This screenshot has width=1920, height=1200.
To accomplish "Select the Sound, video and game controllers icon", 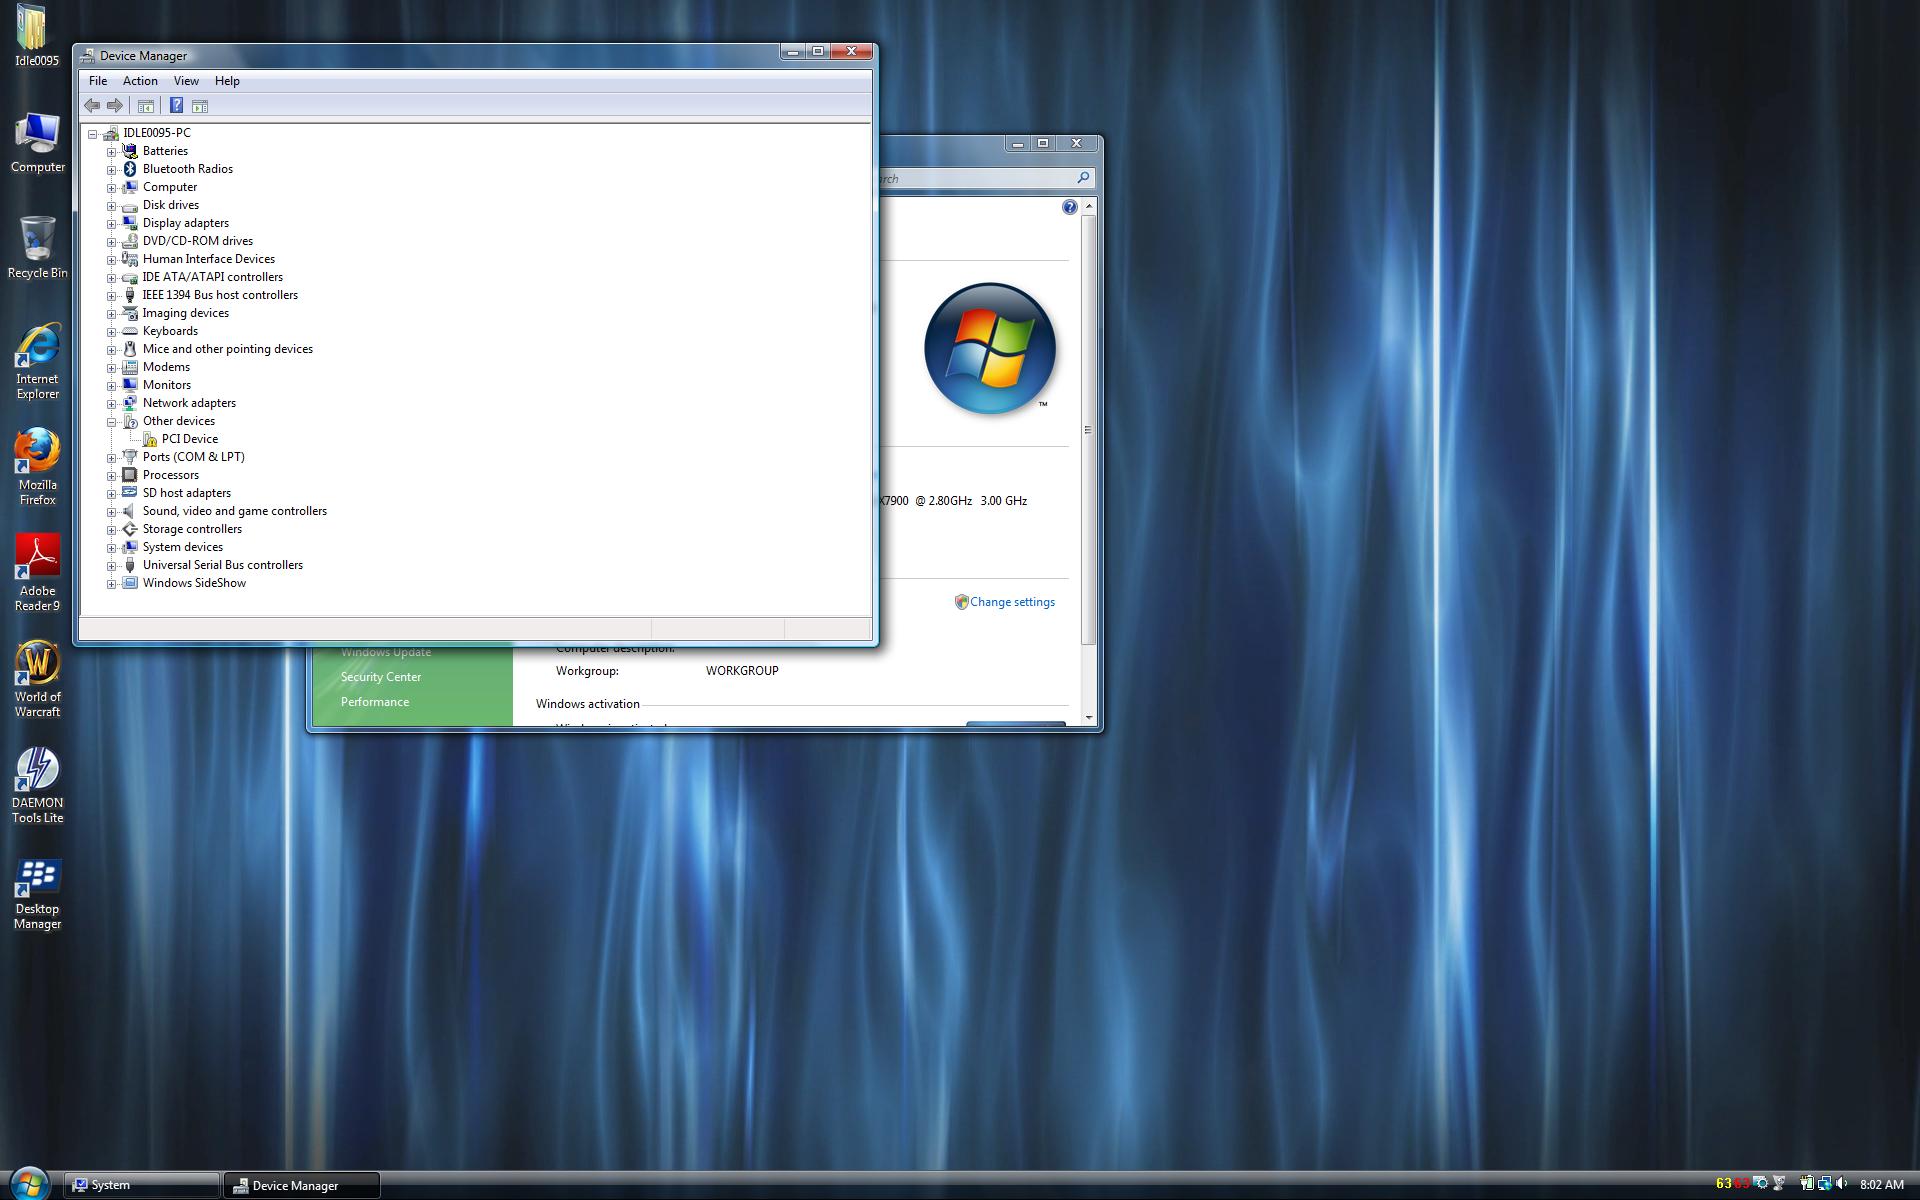I will point(130,511).
